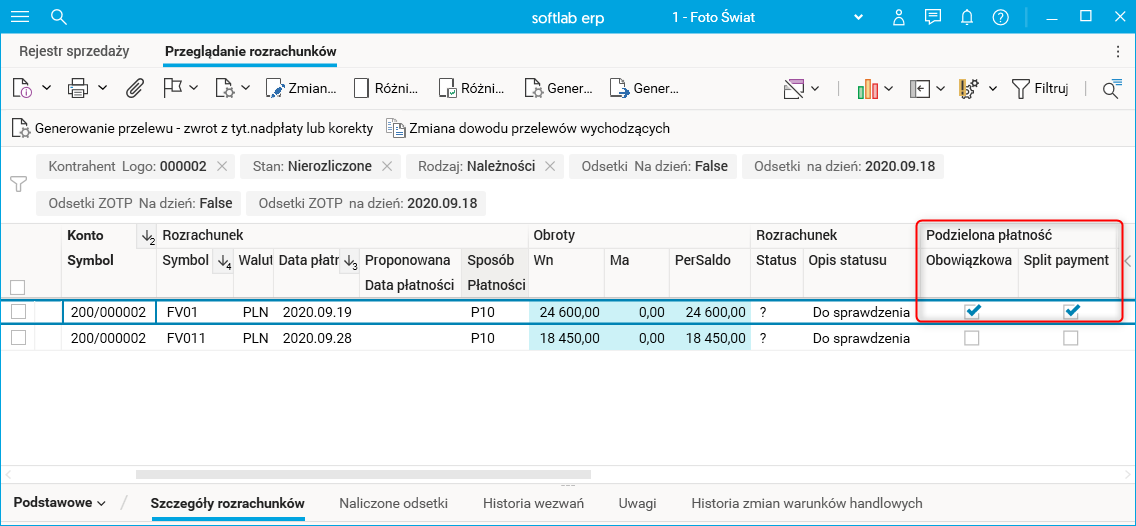Toggle Obowiązkowa checkbox for FV01
This screenshot has height=526, width=1136.
(x=972, y=312)
